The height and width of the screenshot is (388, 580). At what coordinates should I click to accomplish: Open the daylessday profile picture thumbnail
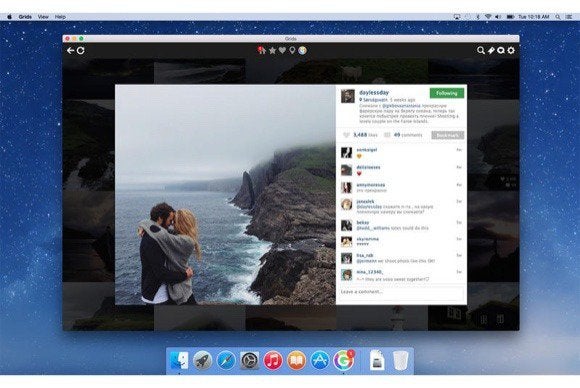pos(348,96)
